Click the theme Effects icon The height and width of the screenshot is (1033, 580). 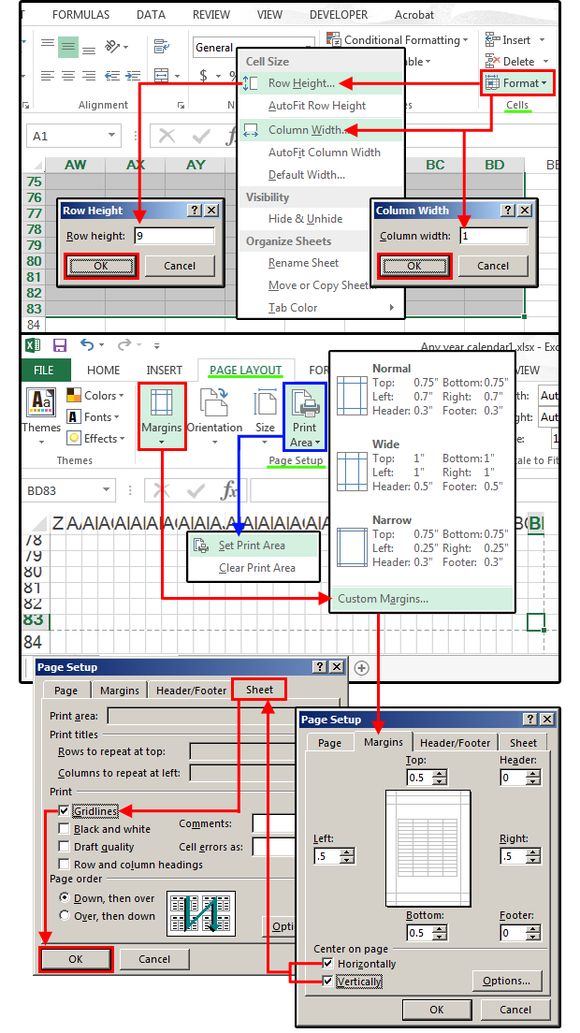click(x=73, y=438)
